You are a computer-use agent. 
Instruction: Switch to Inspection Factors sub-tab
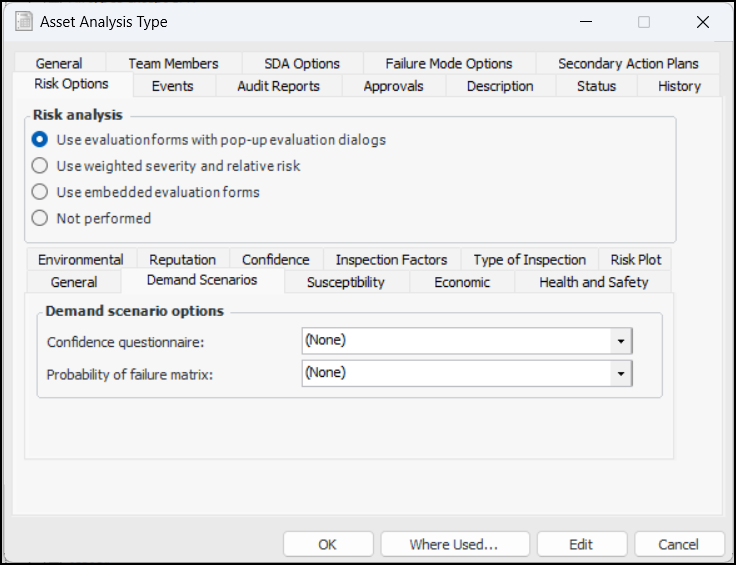(391, 259)
